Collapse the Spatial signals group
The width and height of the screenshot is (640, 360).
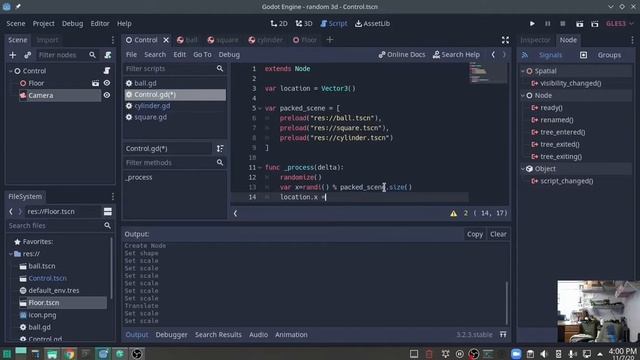pos(523,71)
